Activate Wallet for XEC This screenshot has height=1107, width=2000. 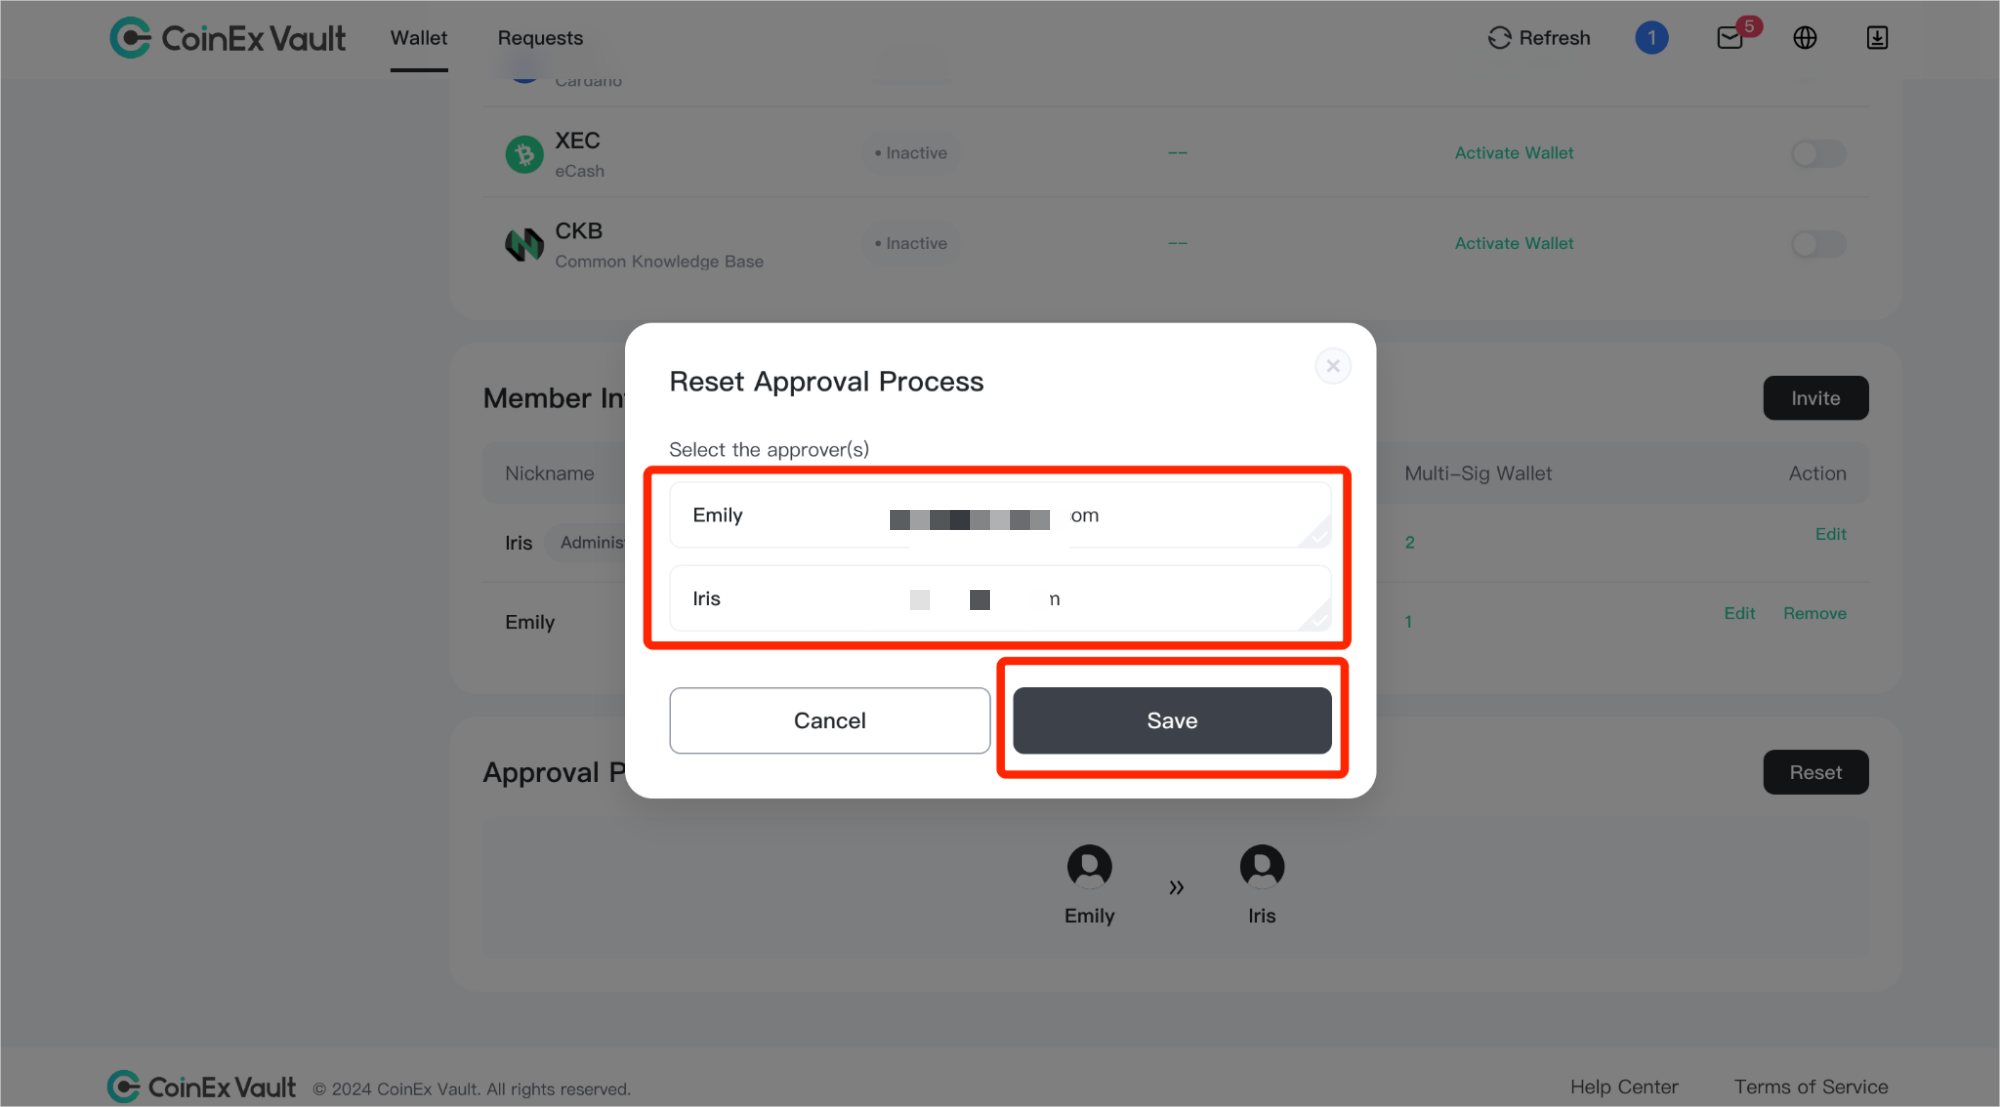pos(1514,153)
